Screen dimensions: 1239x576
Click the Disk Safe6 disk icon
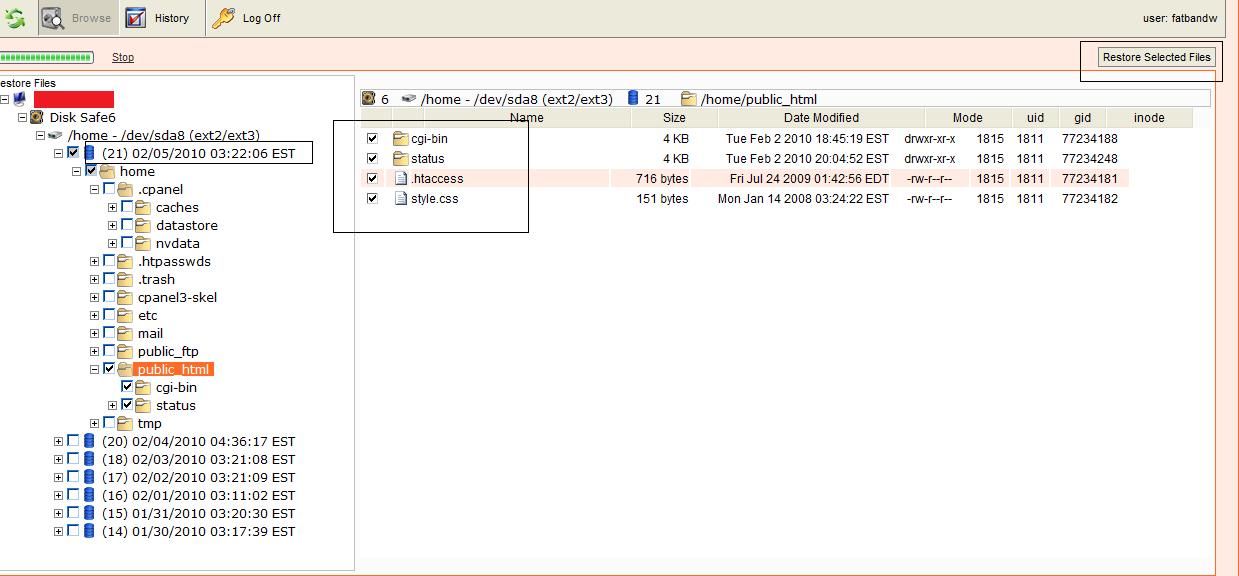[37, 118]
